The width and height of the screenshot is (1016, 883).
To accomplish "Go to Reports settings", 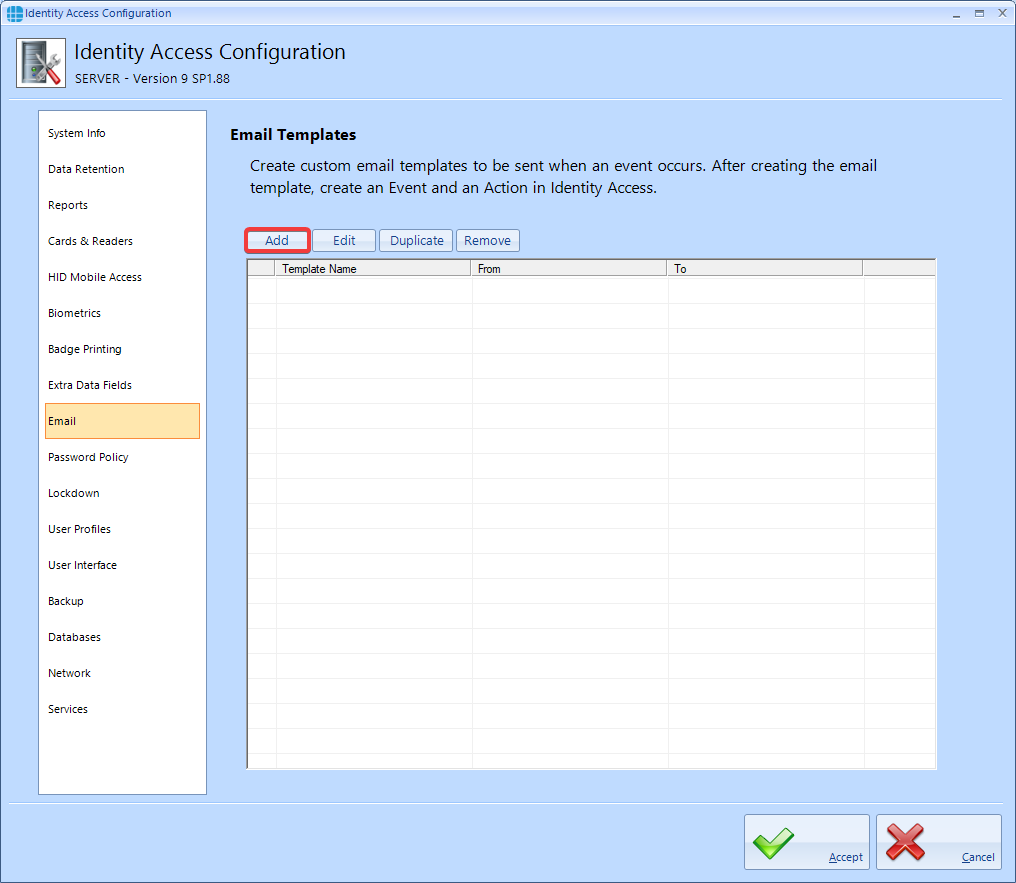I will tap(122, 205).
